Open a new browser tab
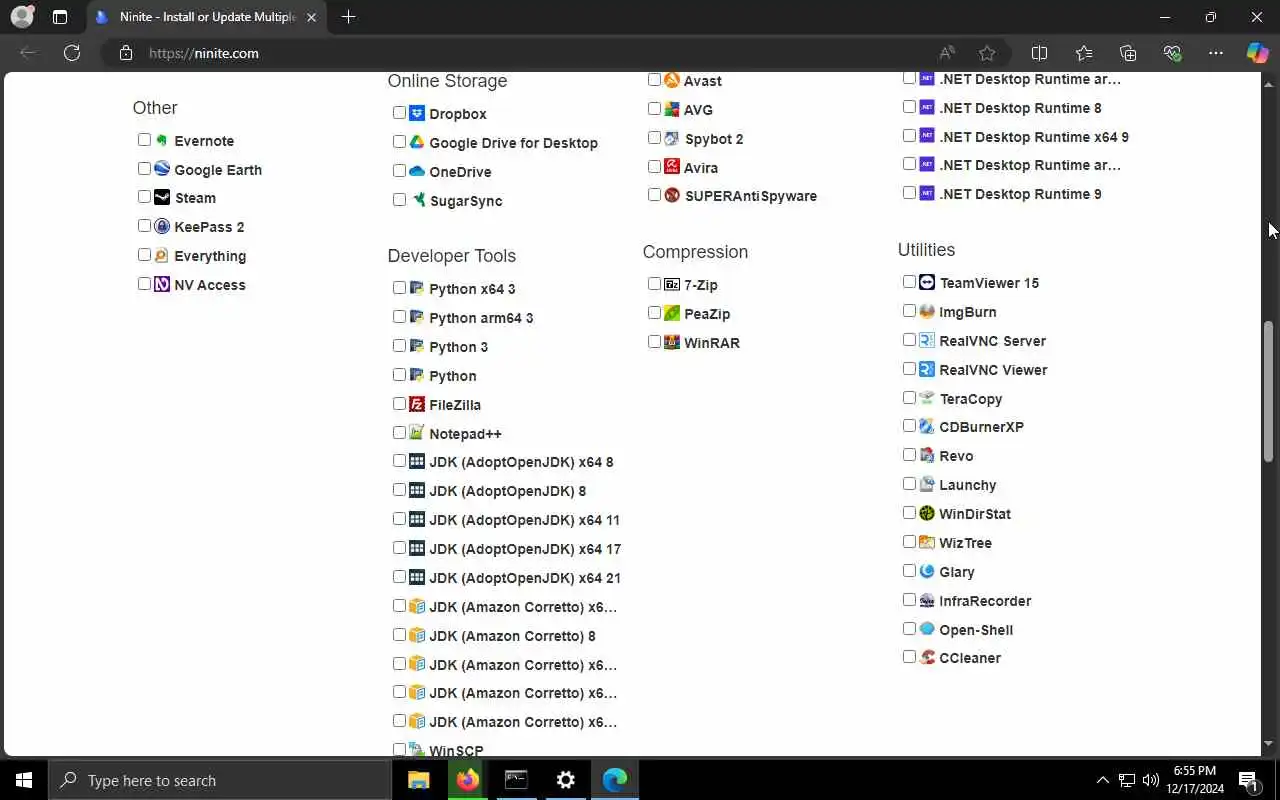Image resolution: width=1280 pixels, height=800 pixels. tap(348, 17)
